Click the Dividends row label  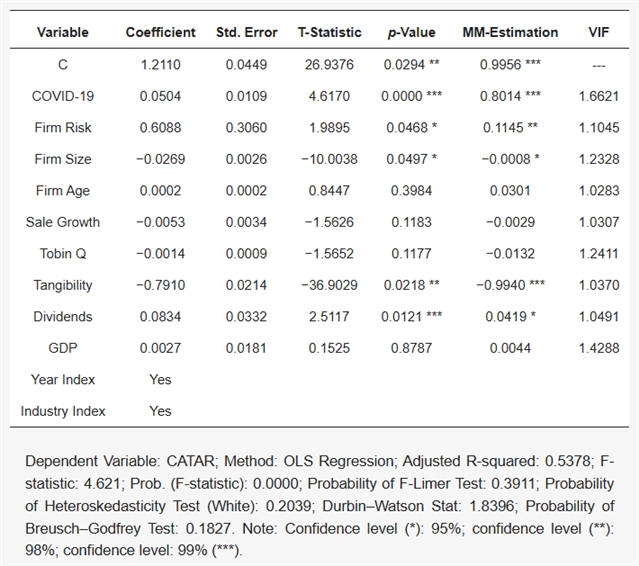pos(62,317)
